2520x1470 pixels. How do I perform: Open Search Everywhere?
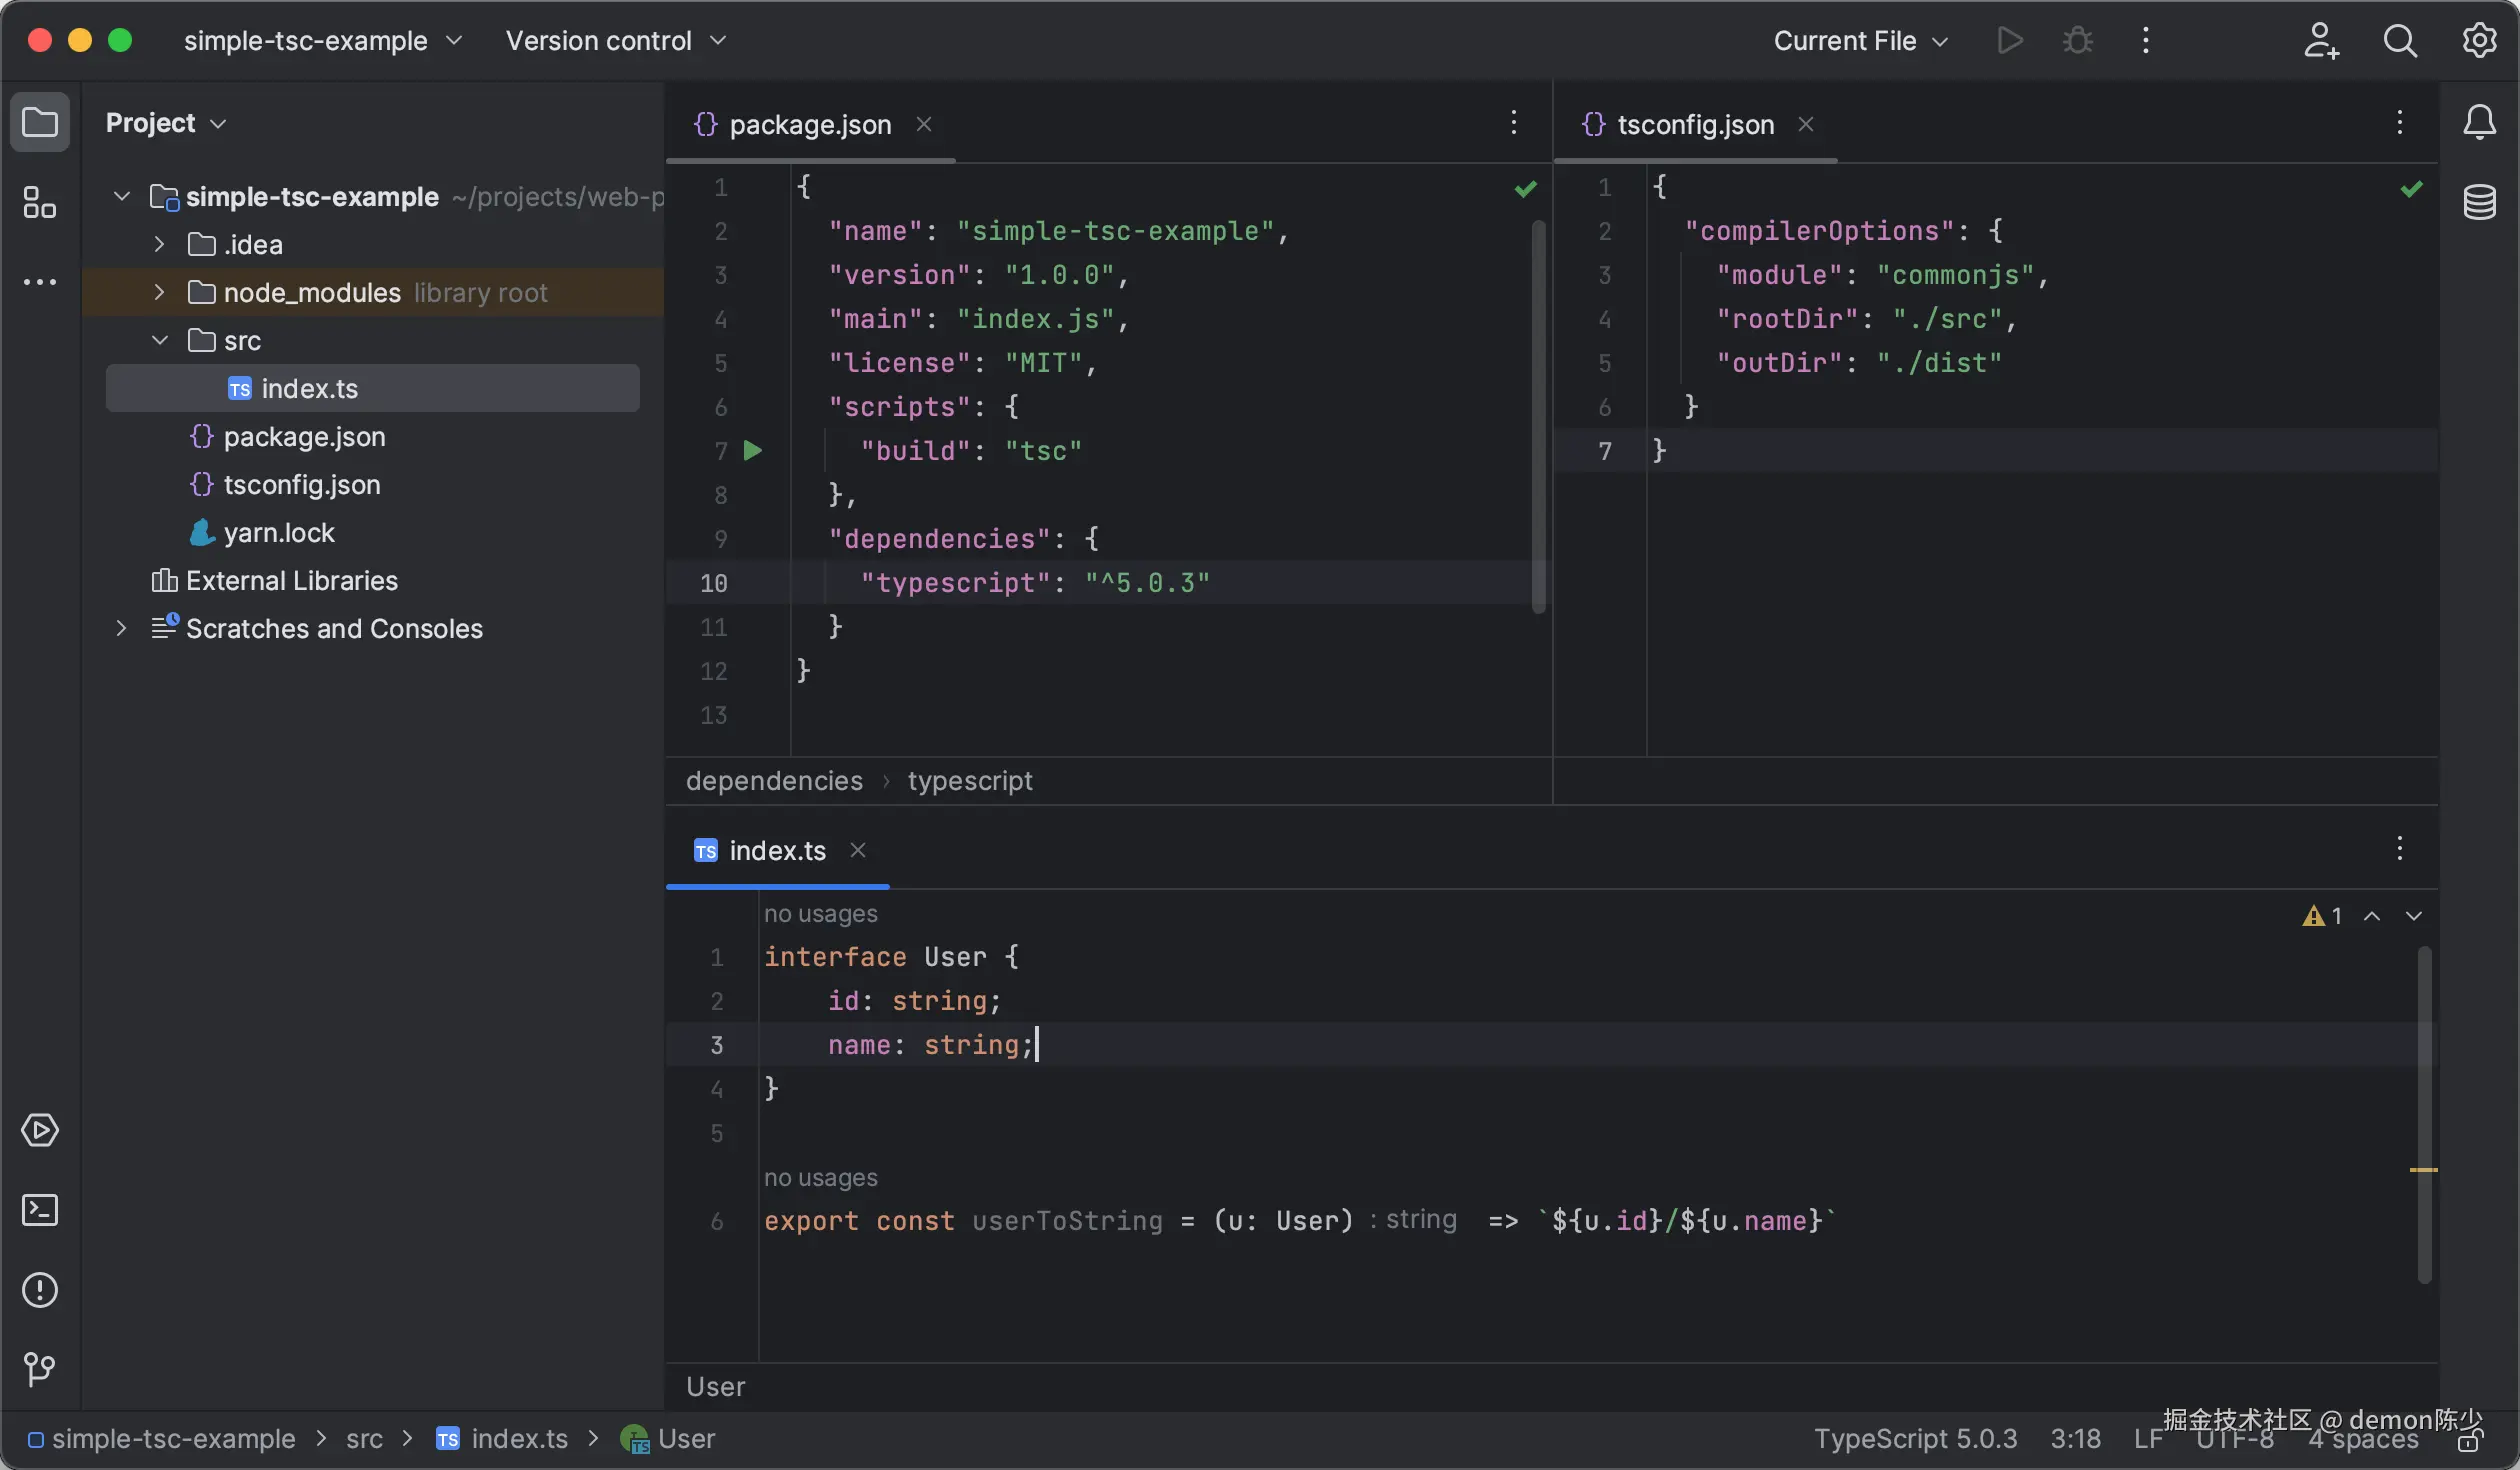[2401, 40]
